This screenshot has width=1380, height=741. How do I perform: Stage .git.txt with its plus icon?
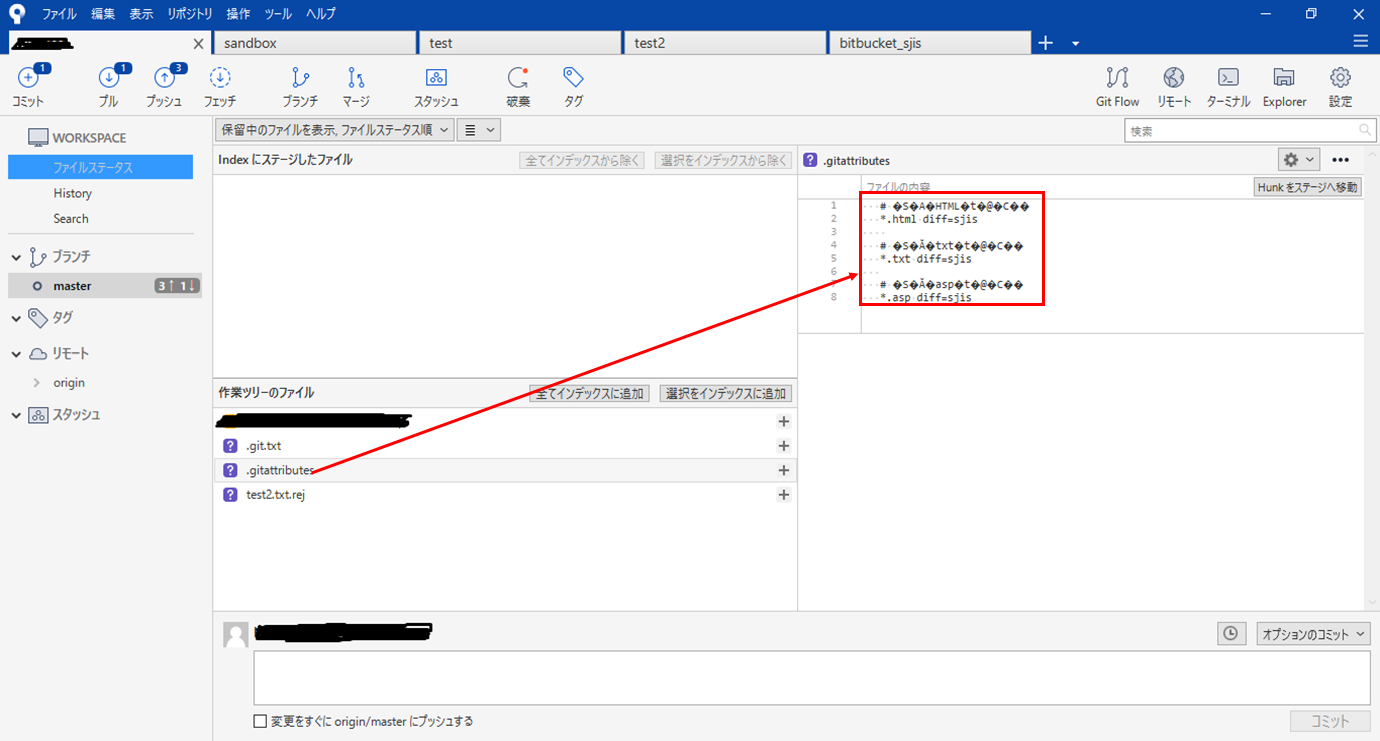click(784, 446)
